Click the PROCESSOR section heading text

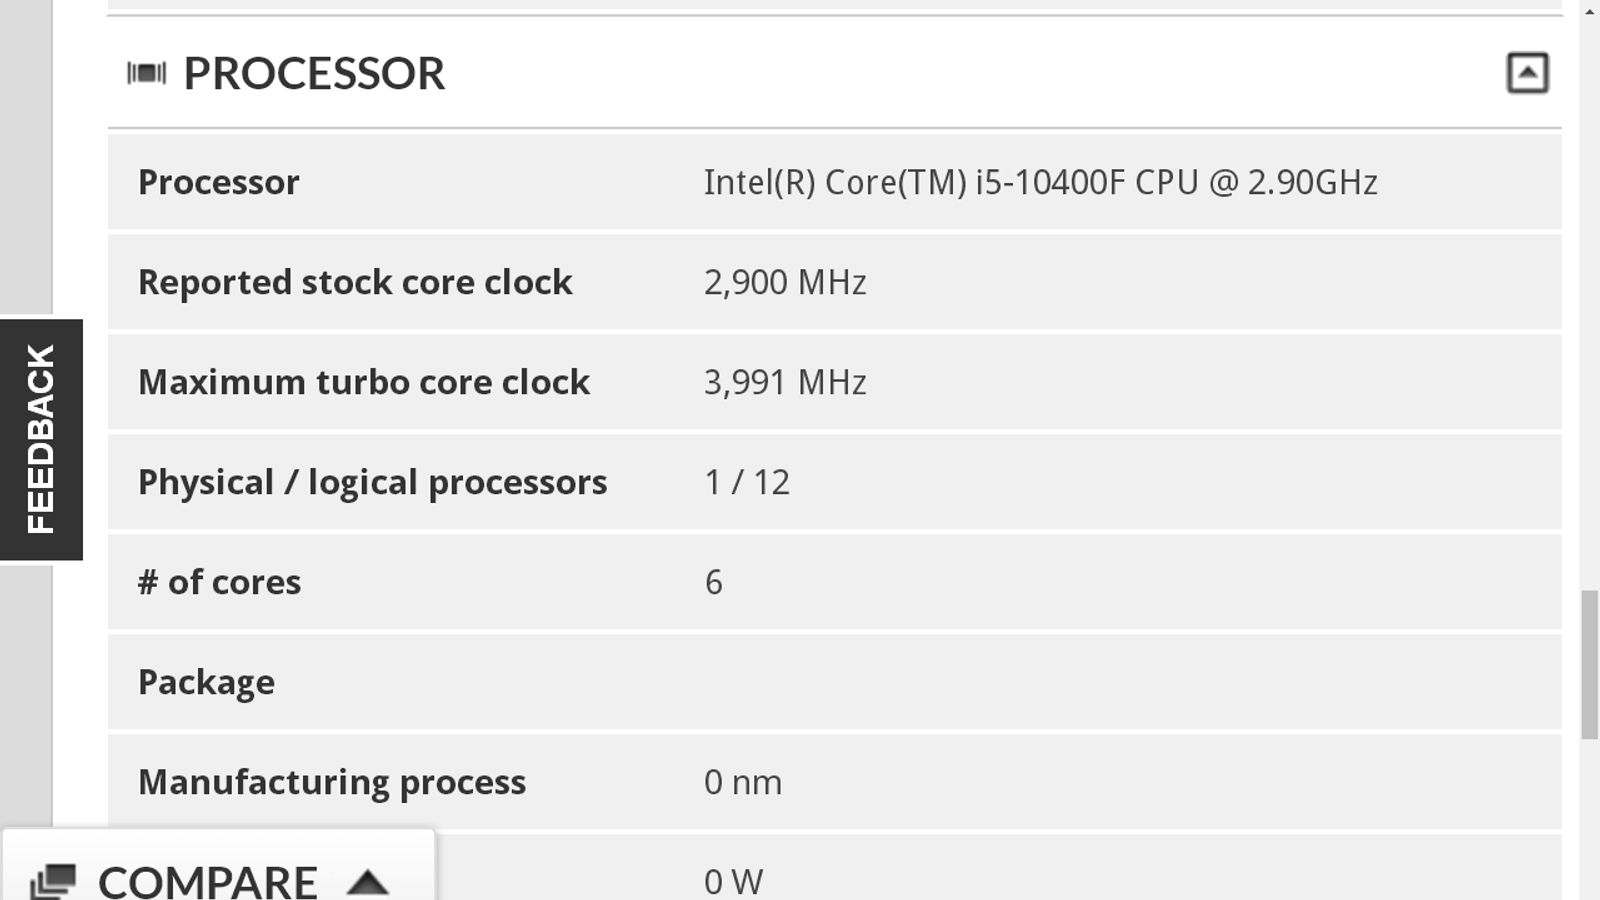coord(314,73)
